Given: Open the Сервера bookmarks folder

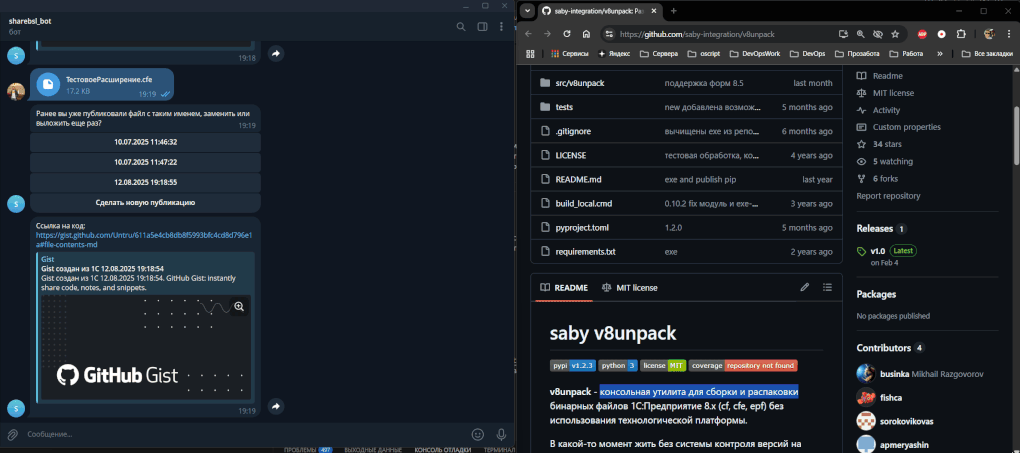Looking at the screenshot, I should (x=658, y=53).
